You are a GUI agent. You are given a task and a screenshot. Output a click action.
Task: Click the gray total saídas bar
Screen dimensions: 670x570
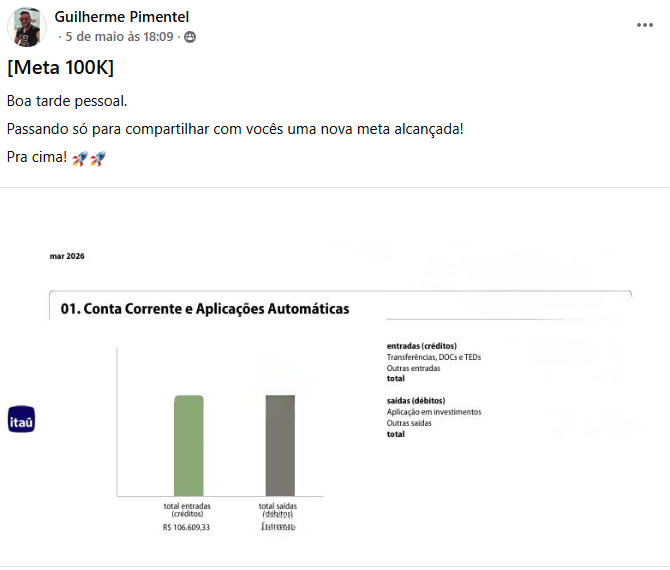pyautogui.click(x=280, y=446)
